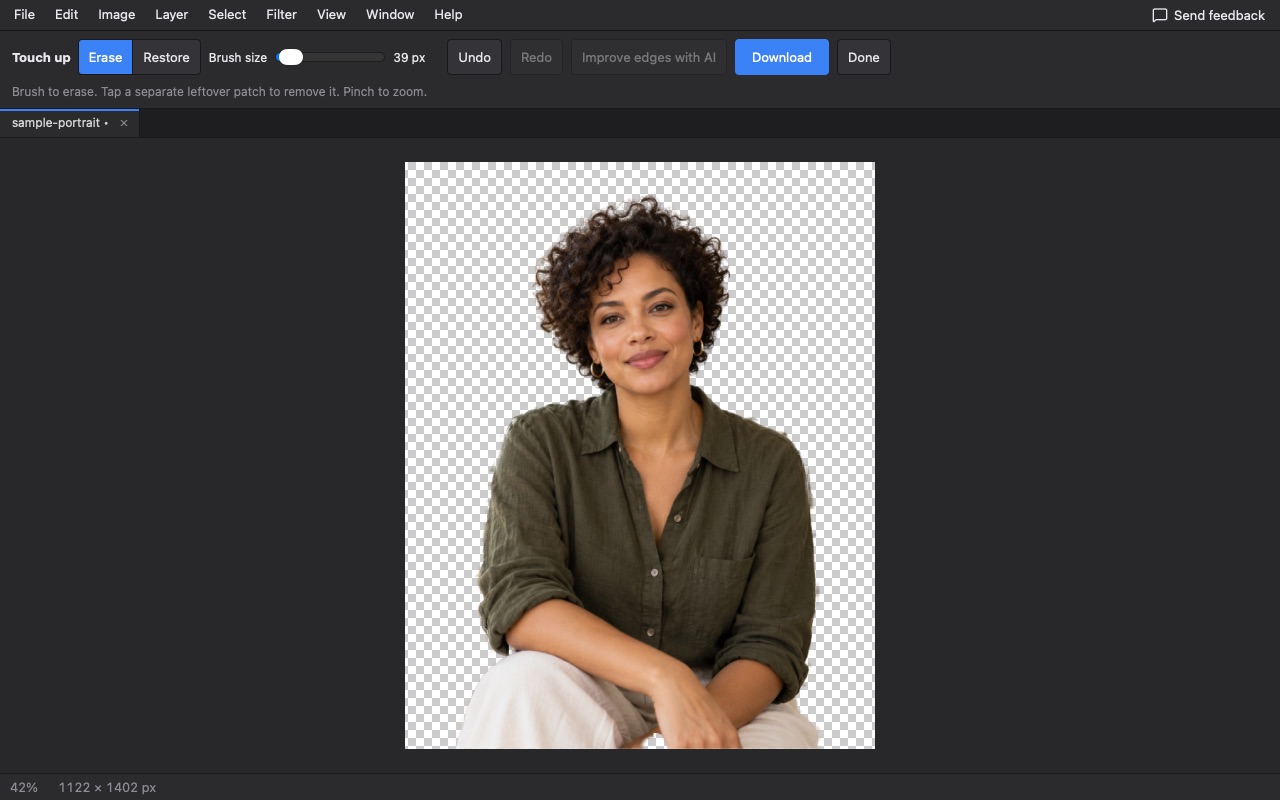Viewport: 1280px width, 800px height.
Task: Open the Help menu
Action: (x=448, y=14)
